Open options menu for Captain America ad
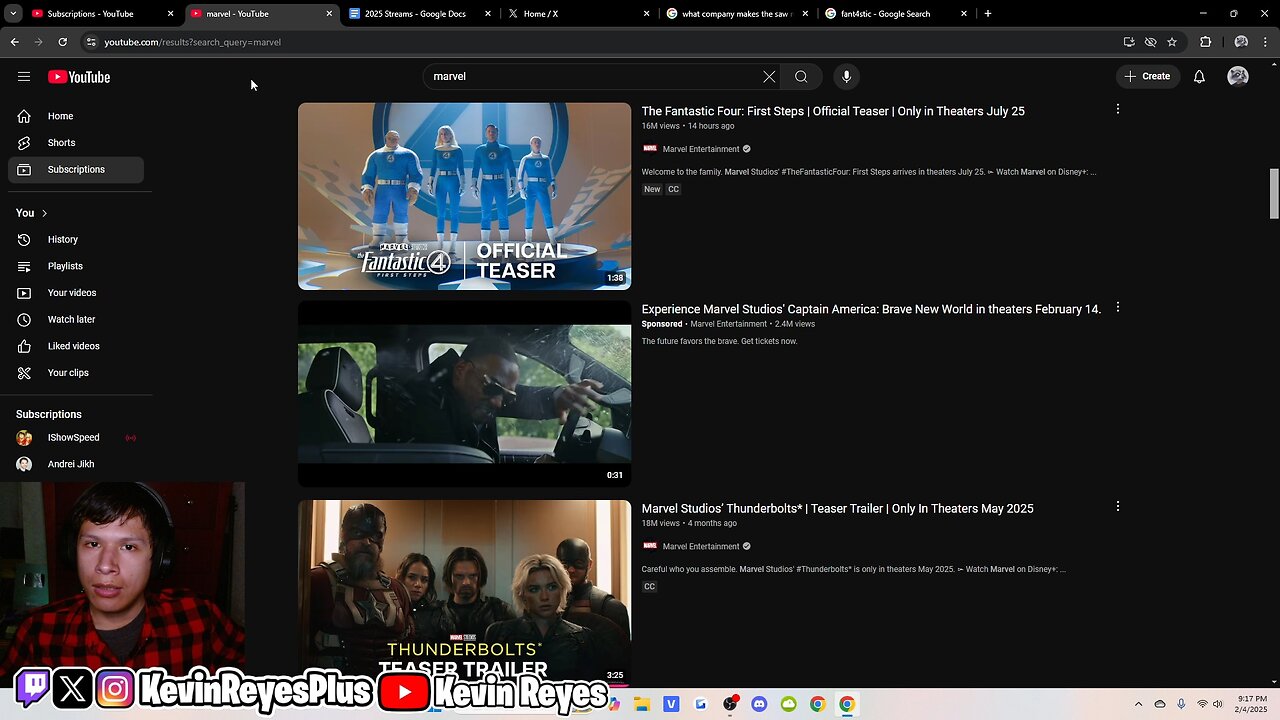The height and width of the screenshot is (720, 1280). coord(1118,307)
